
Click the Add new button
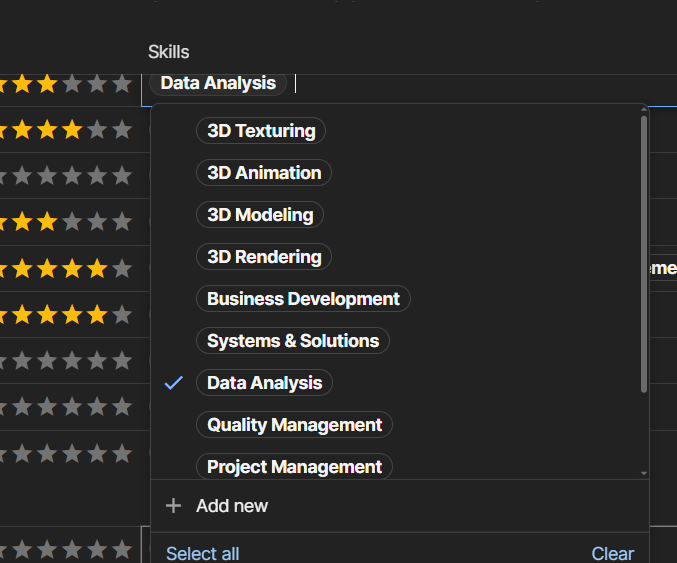[232, 506]
